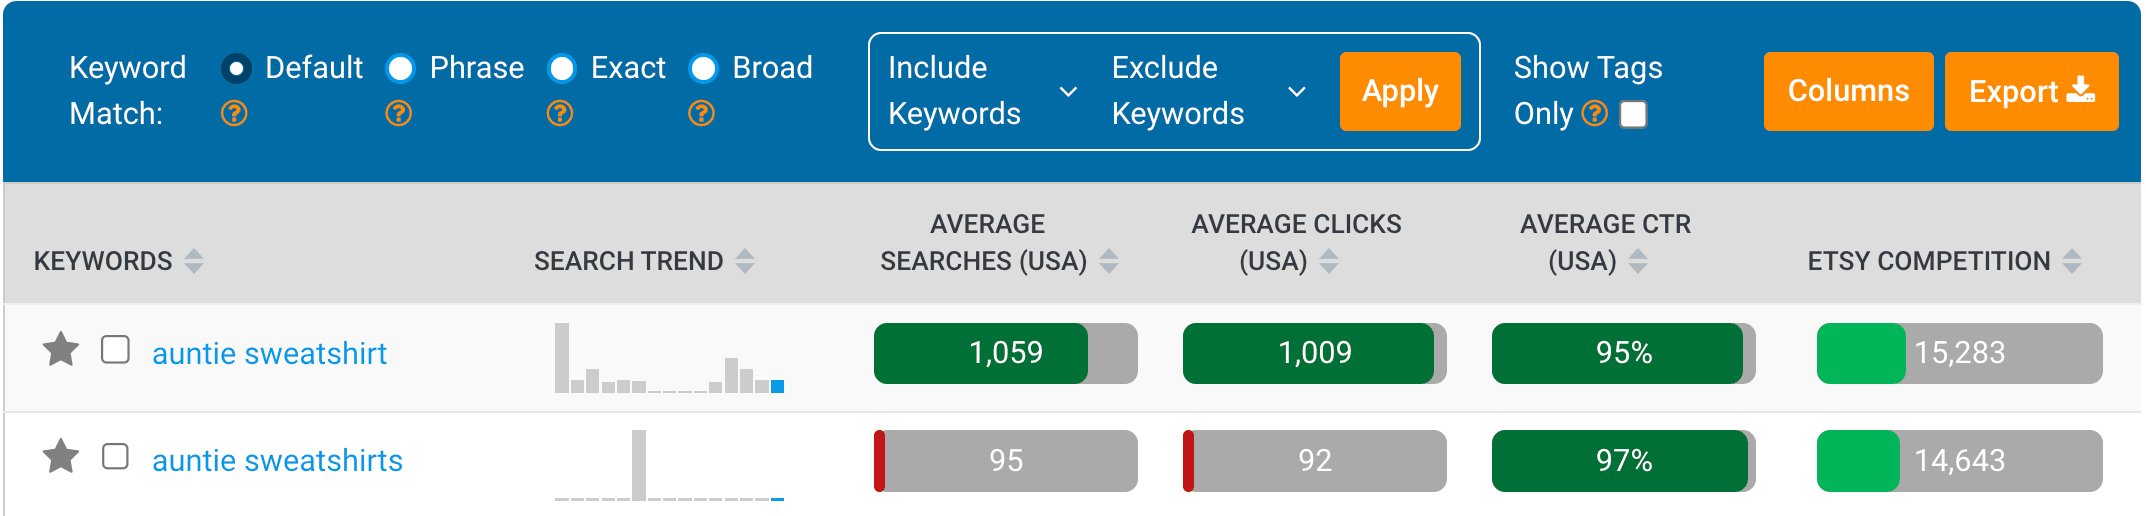The width and height of the screenshot is (2146, 516).
Task: Open the auntie sweatshirts keyword link
Action: (x=277, y=460)
